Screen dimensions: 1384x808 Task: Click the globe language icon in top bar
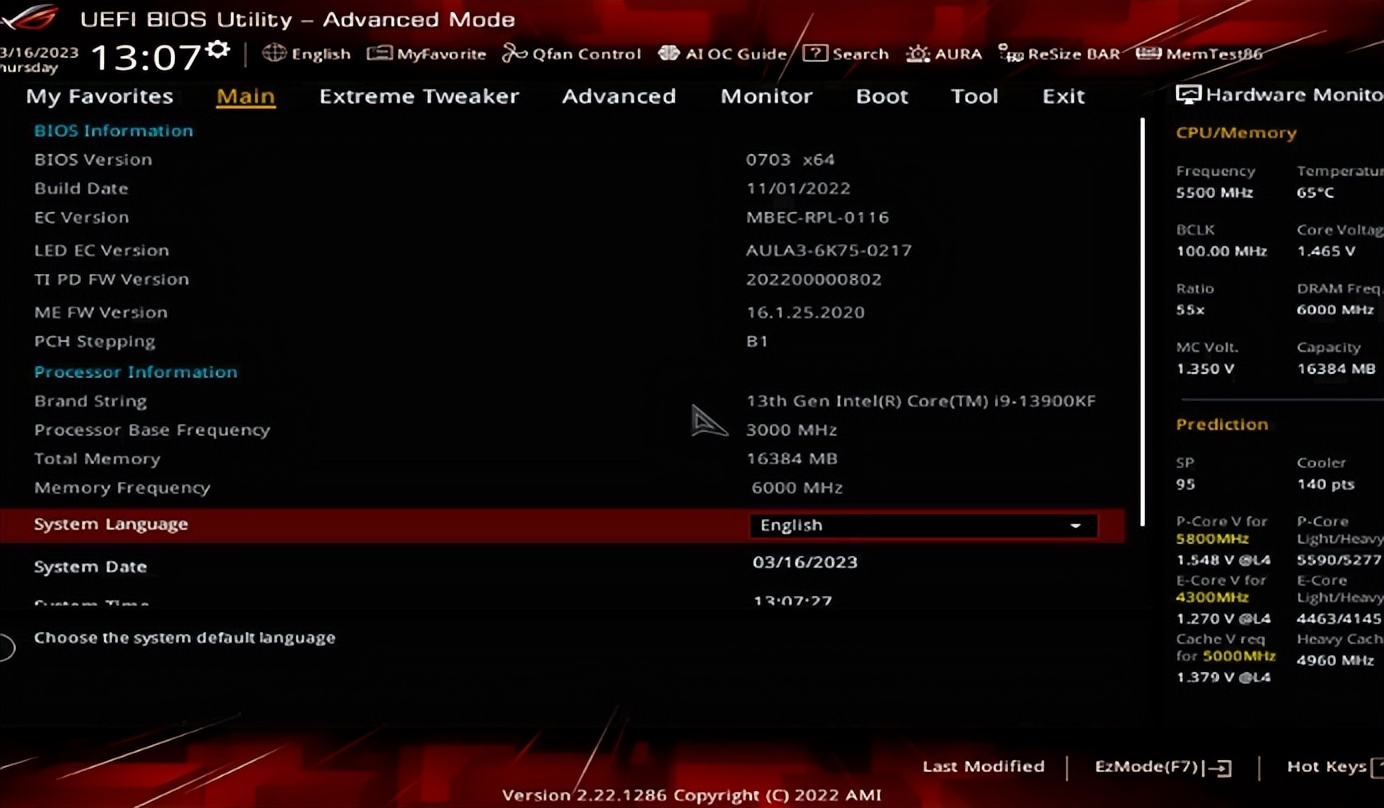click(x=274, y=53)
